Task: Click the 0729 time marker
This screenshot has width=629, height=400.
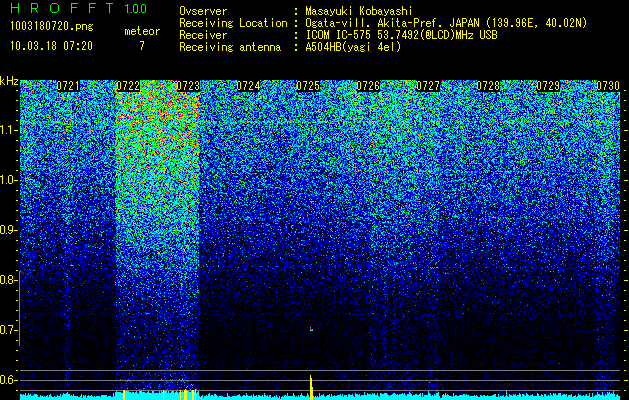Action: click(x=548, y=86)
